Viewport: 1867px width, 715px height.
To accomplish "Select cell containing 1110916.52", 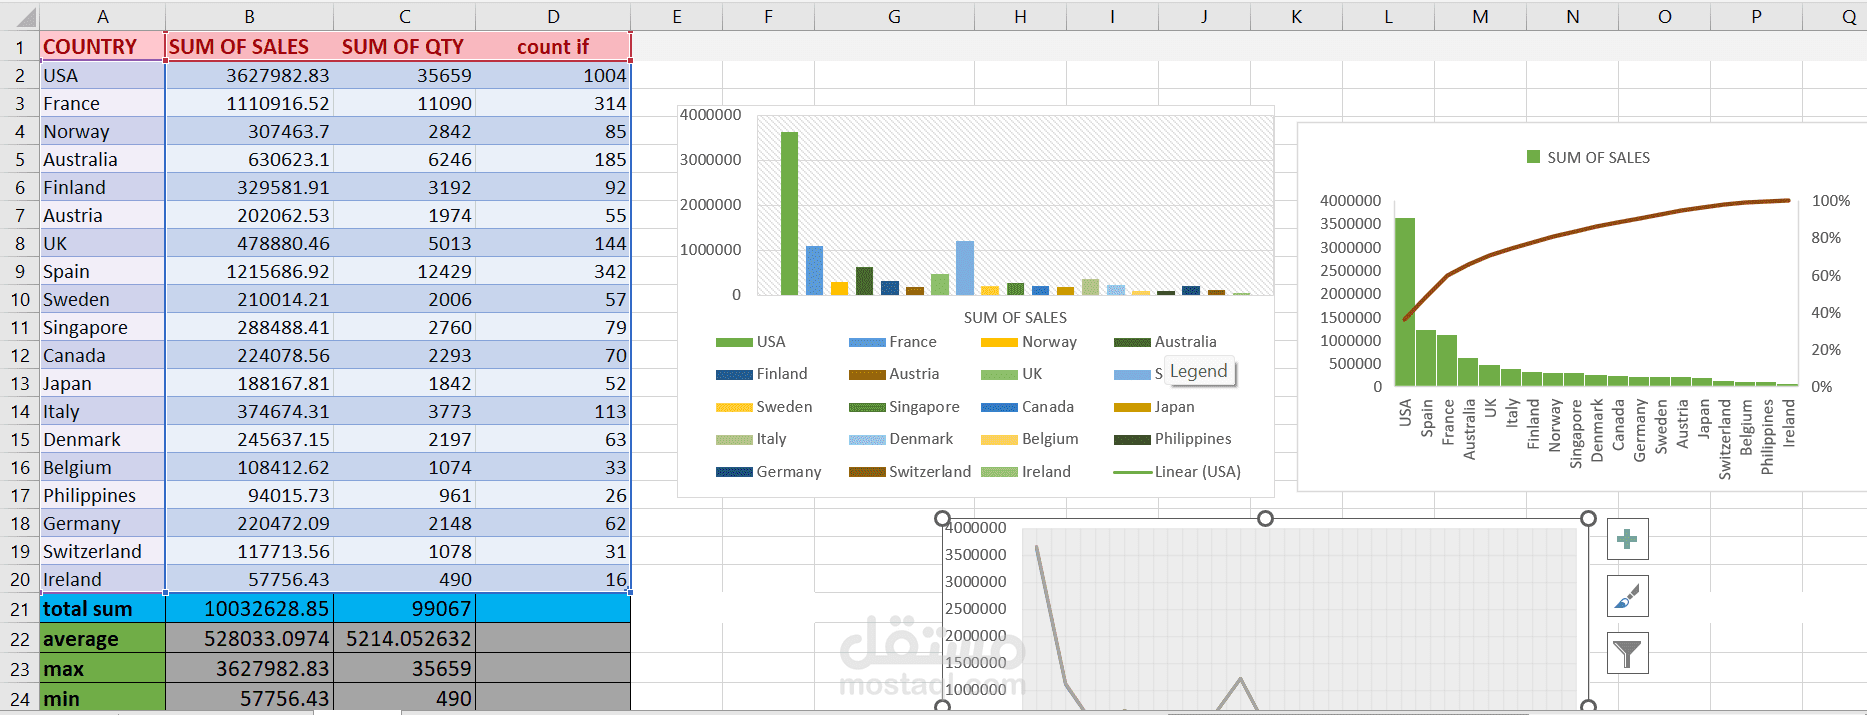I will click(x=249, y=103).
